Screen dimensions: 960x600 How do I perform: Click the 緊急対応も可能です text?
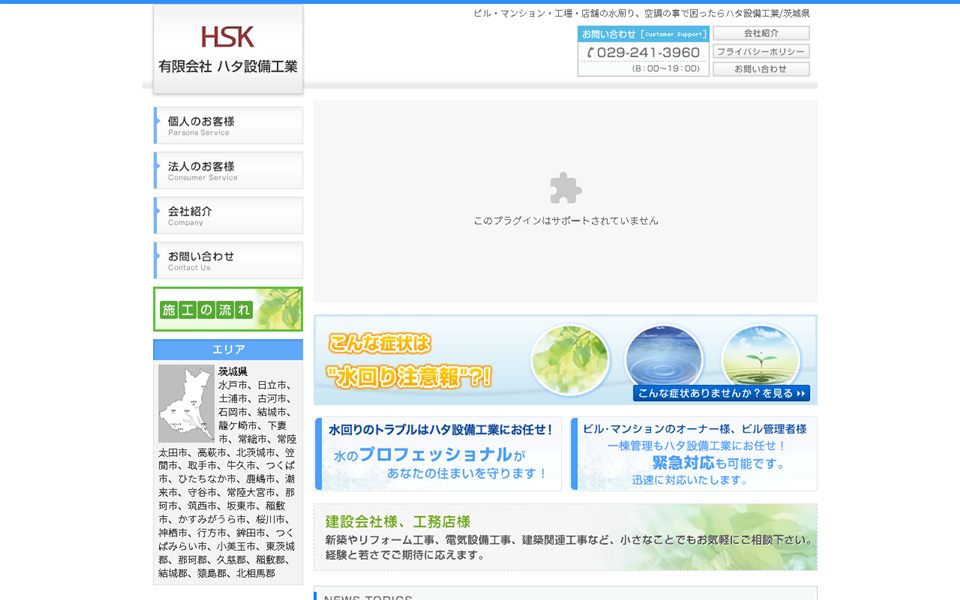(x=718, y=463)
